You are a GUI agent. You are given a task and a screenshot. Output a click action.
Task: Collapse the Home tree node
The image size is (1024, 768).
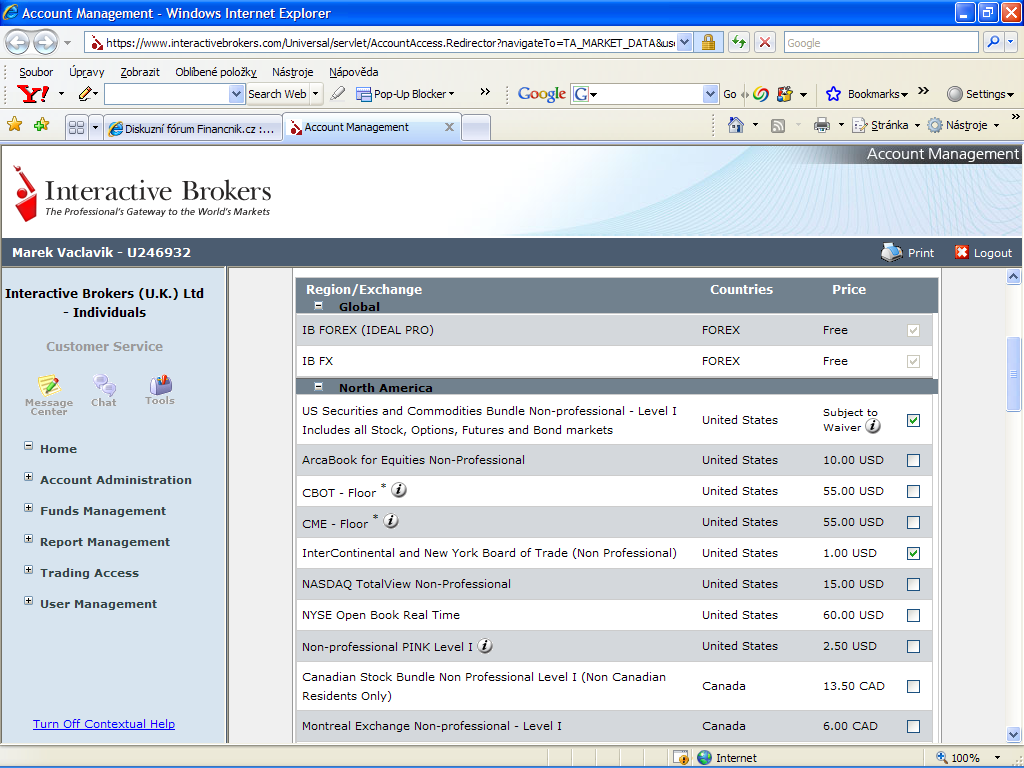pos(28,446)
